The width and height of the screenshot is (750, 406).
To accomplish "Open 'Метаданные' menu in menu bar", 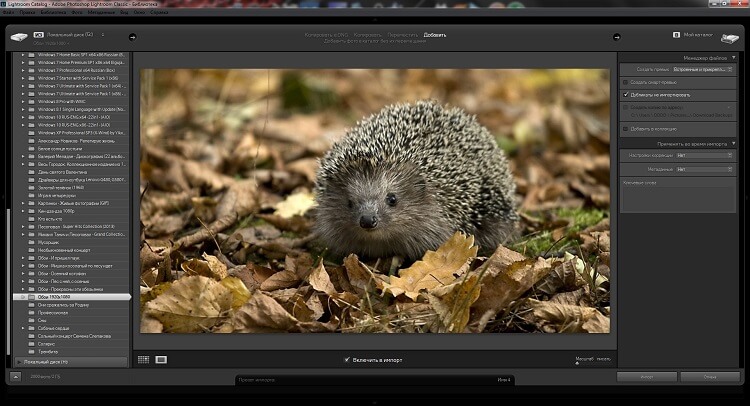I will coord(102,12).
